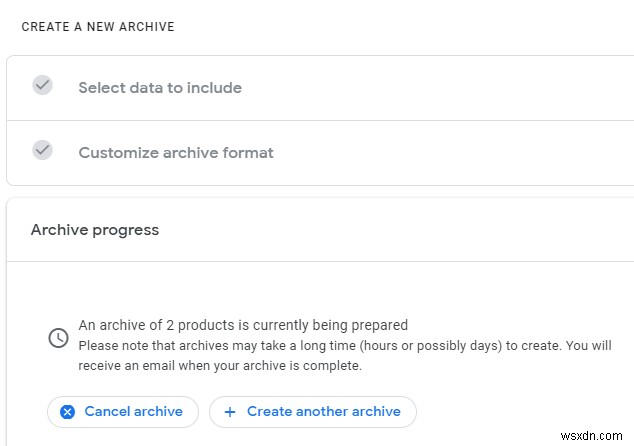Click empty space right of Select data to include
The width and height of the screenshot is (634, 446).
(x=450, y=88)
